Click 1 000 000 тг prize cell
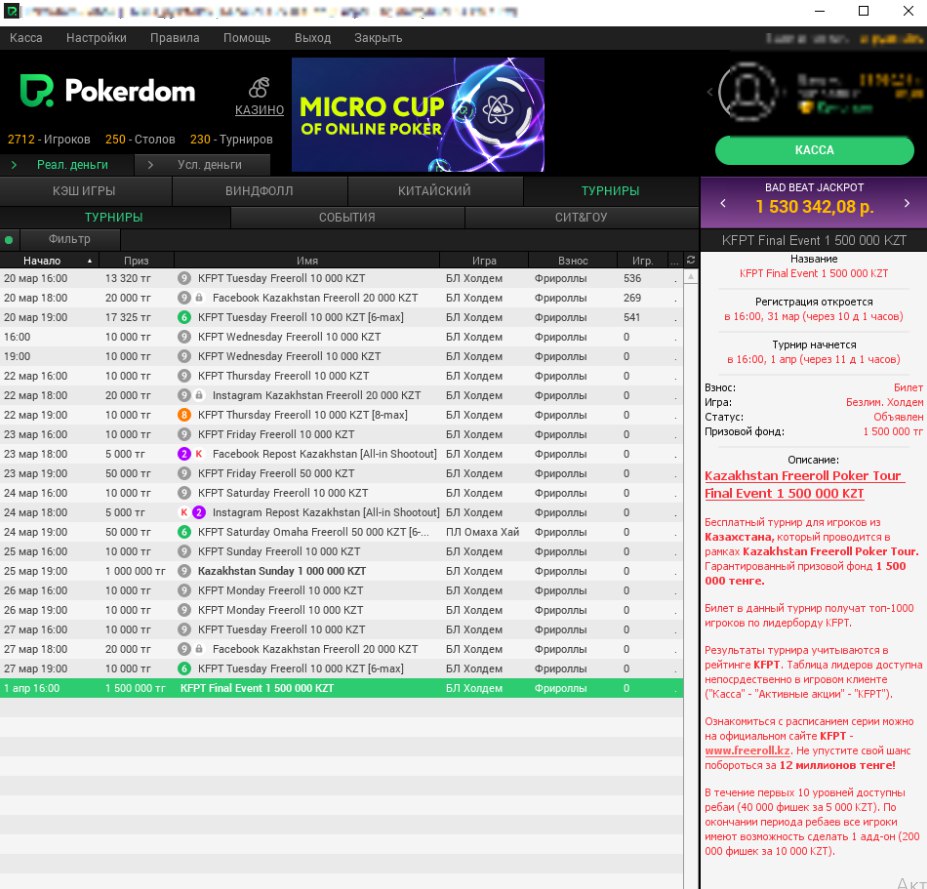 [135, 571]
